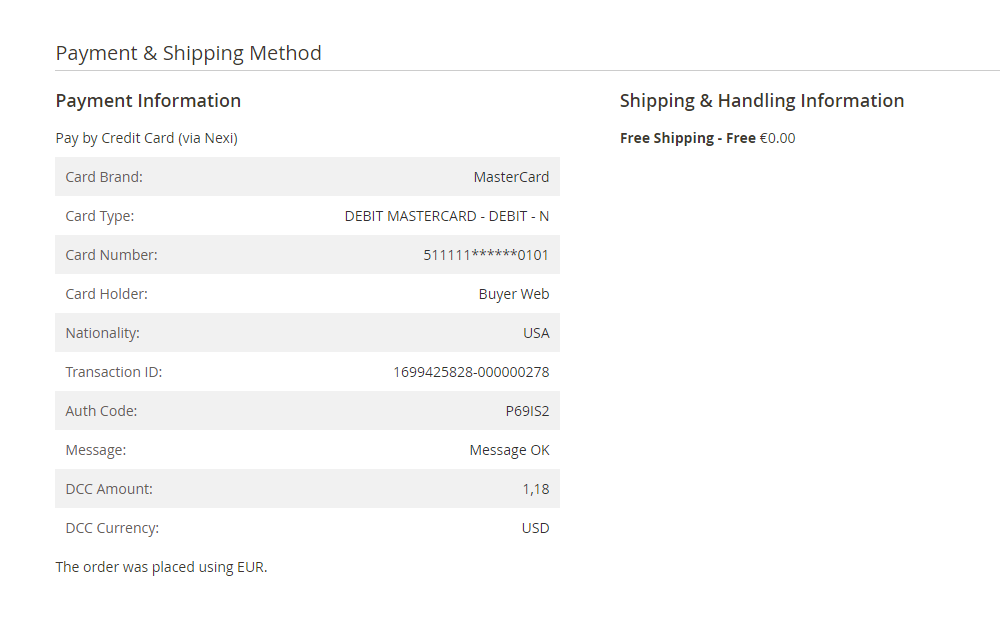Viewport: 1000px width, 628px height.
Task: Click the Auth Code row label
Action: 101,411
